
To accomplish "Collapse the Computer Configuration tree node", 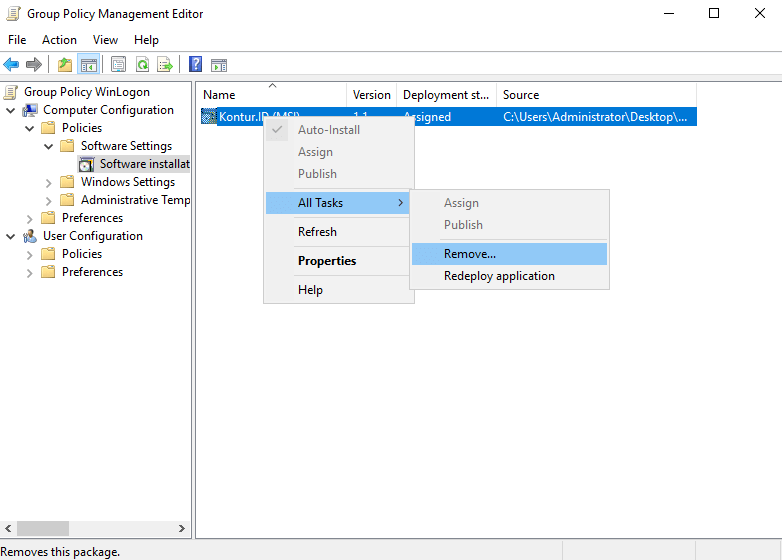I will [x=11, y=110].
